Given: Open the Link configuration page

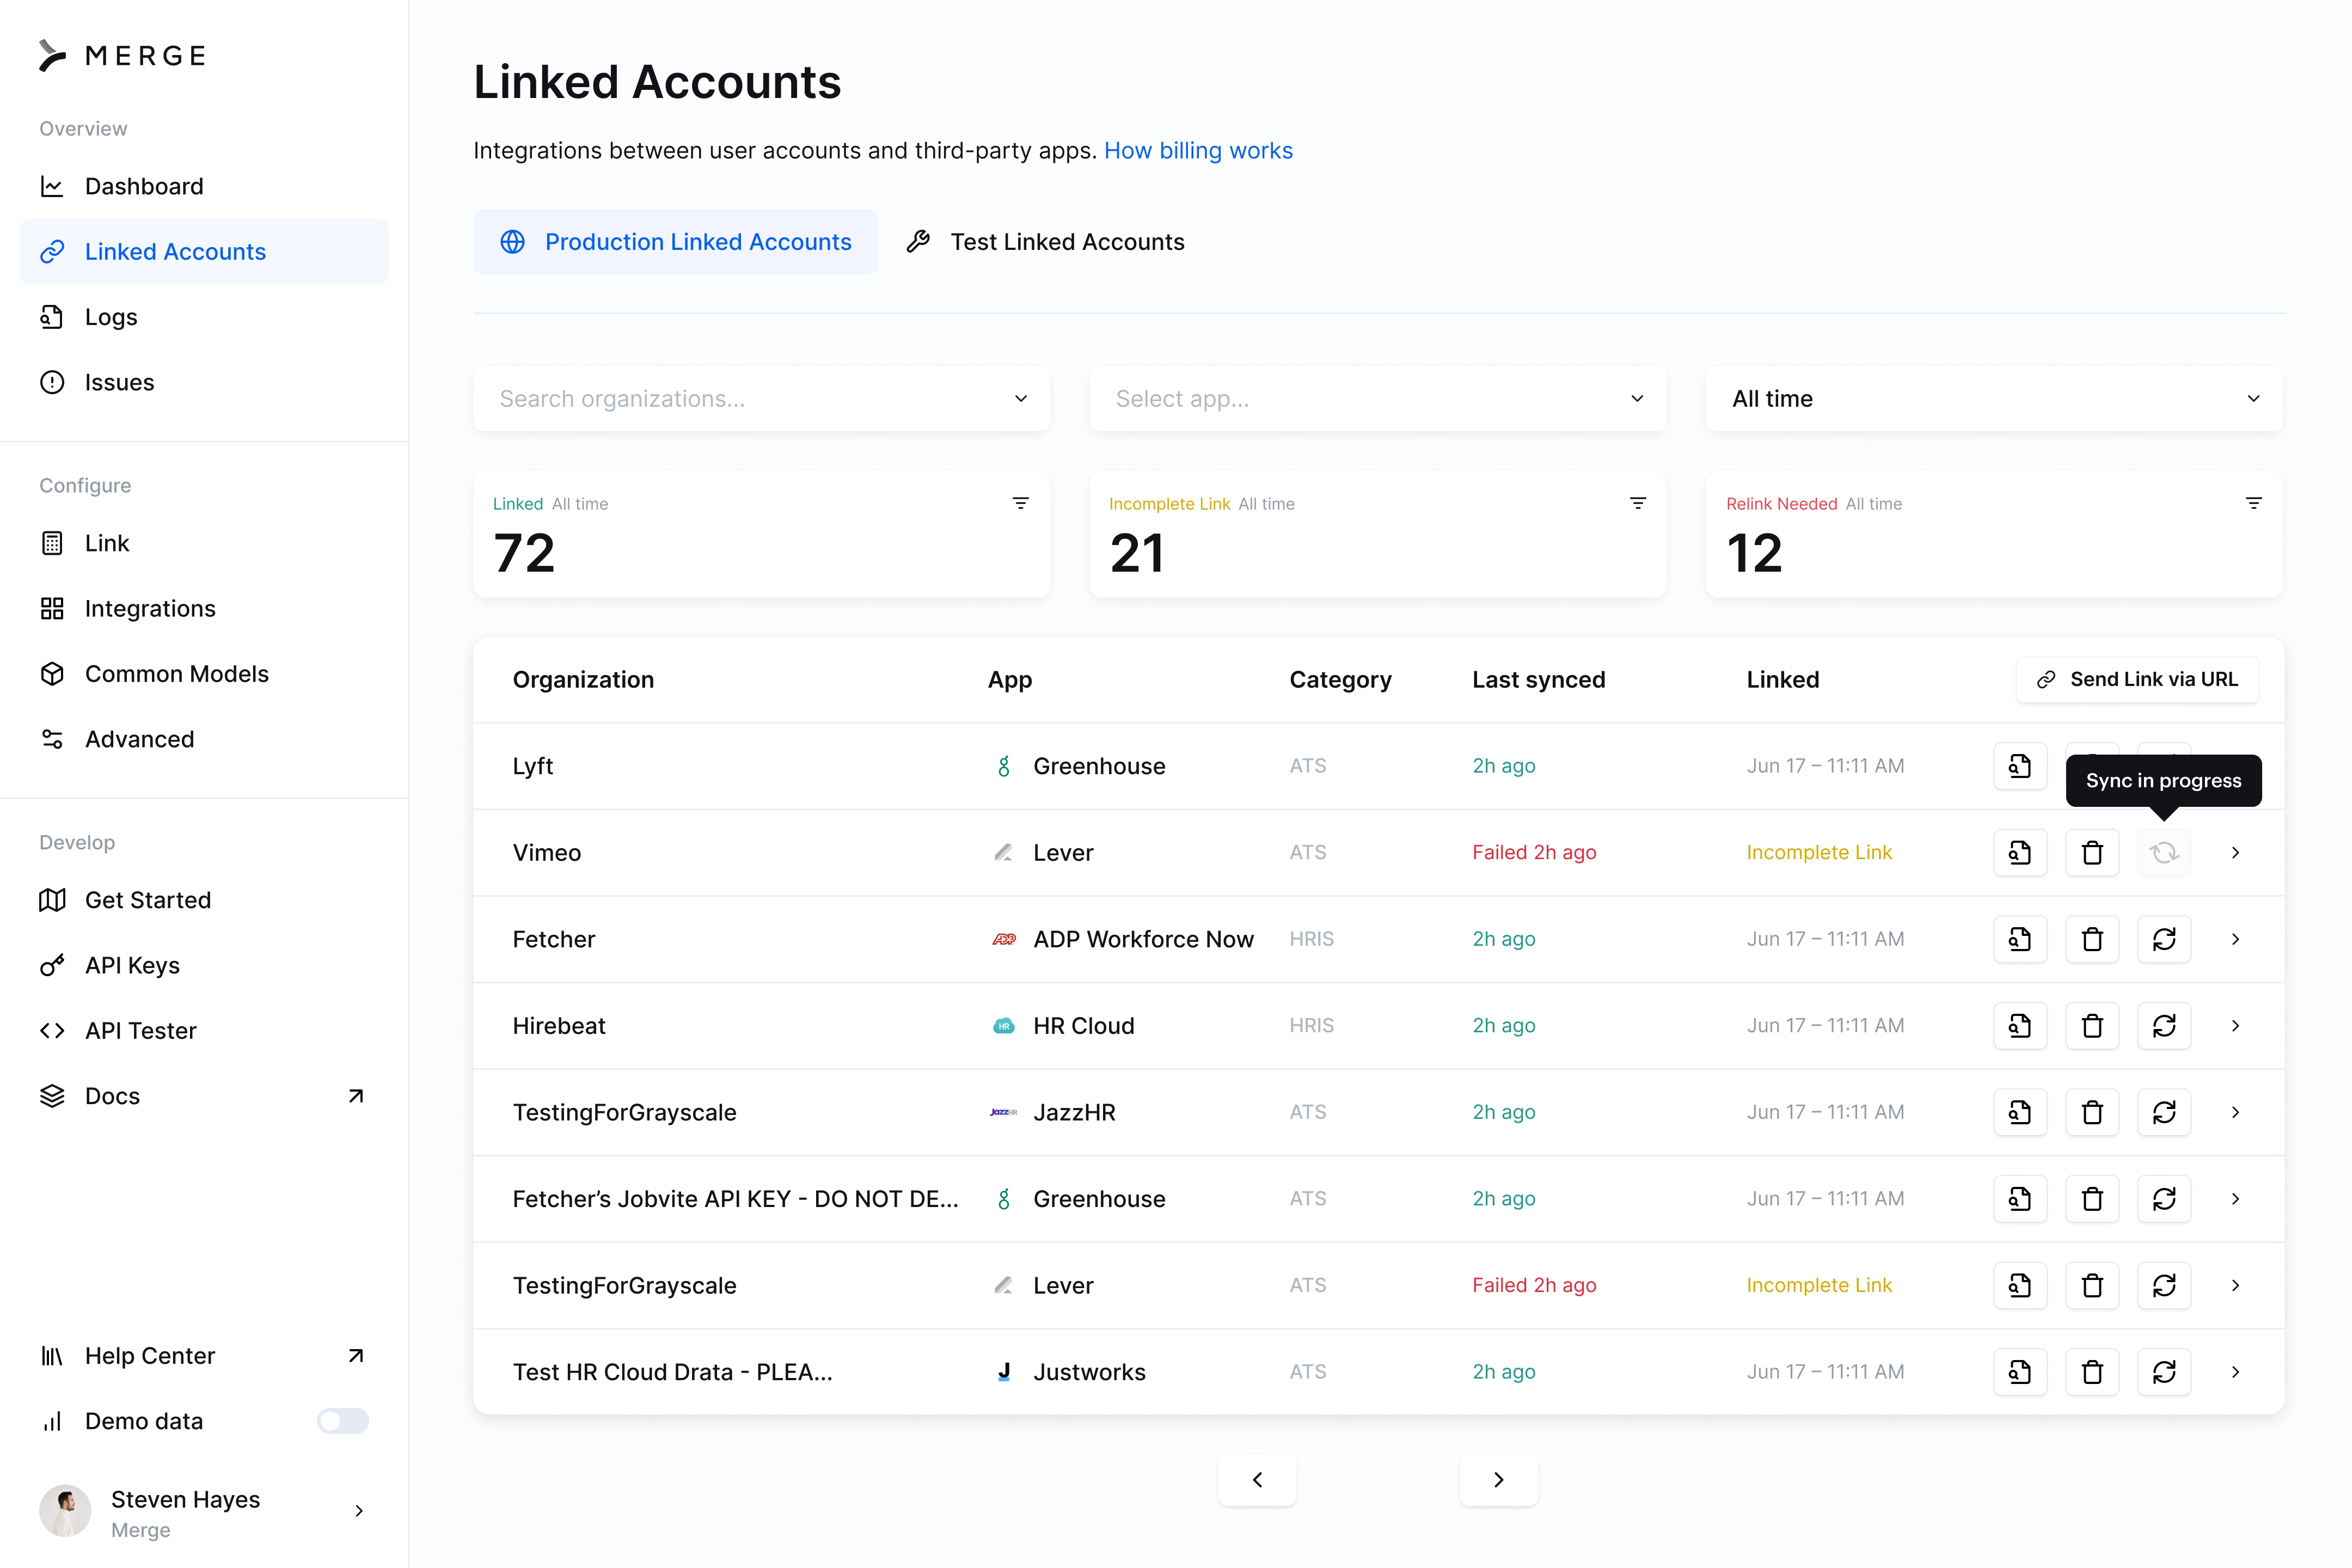Looking at the screenshot, I should (x=204, y=543).
